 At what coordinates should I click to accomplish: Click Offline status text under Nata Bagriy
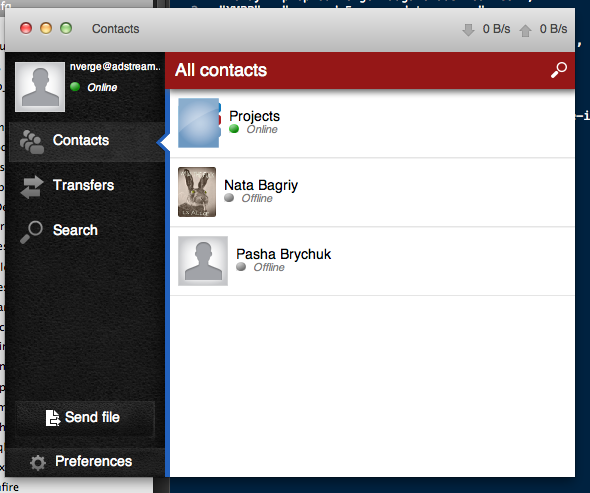click(257, 198)
